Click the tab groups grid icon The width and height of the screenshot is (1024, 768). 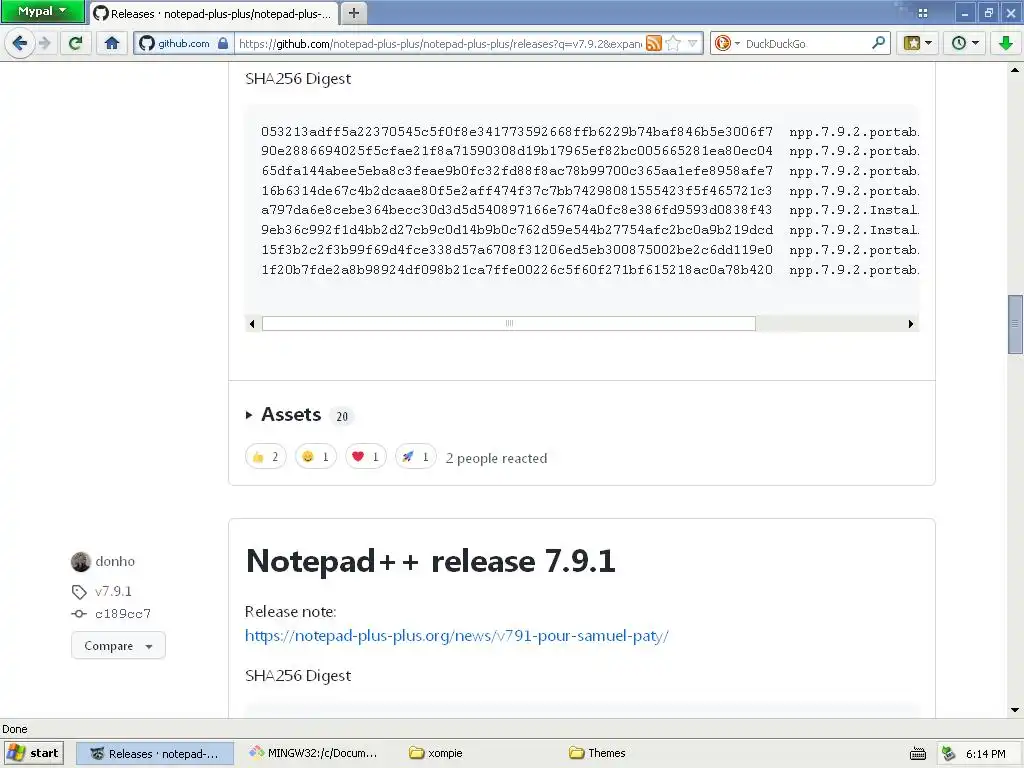click(x=923, y=13)
